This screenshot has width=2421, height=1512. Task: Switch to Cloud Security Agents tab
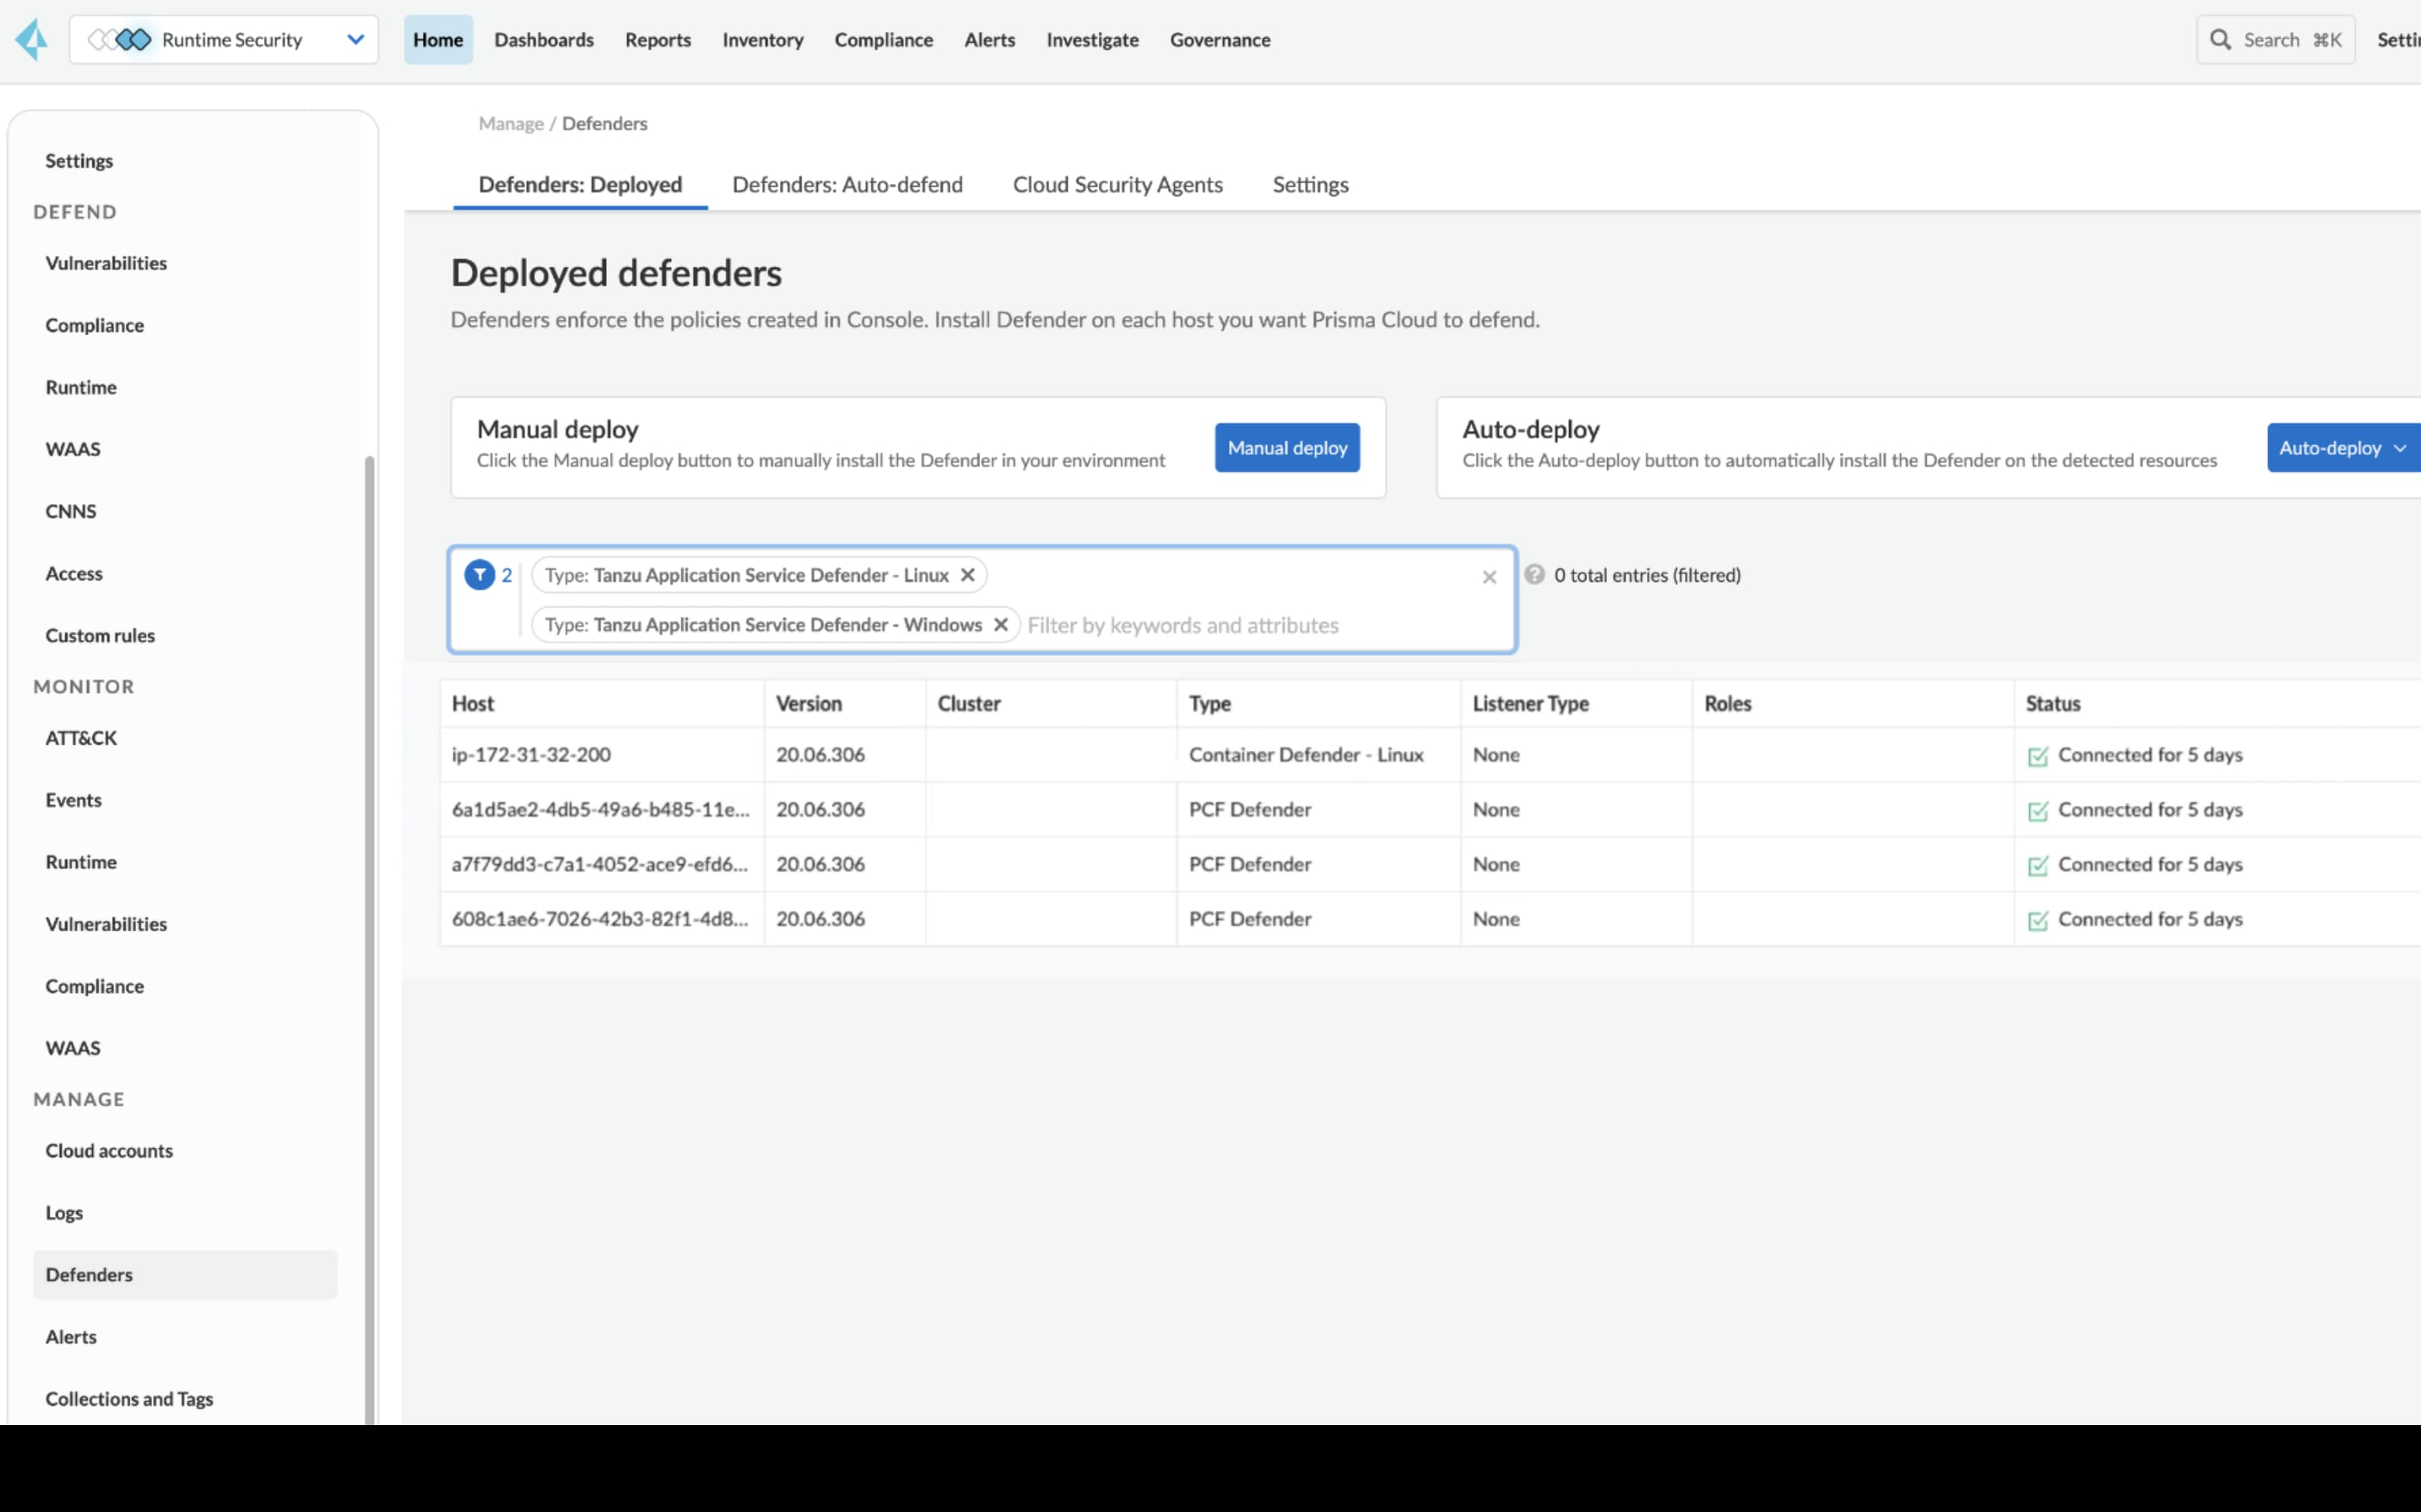click(1117, 183)
